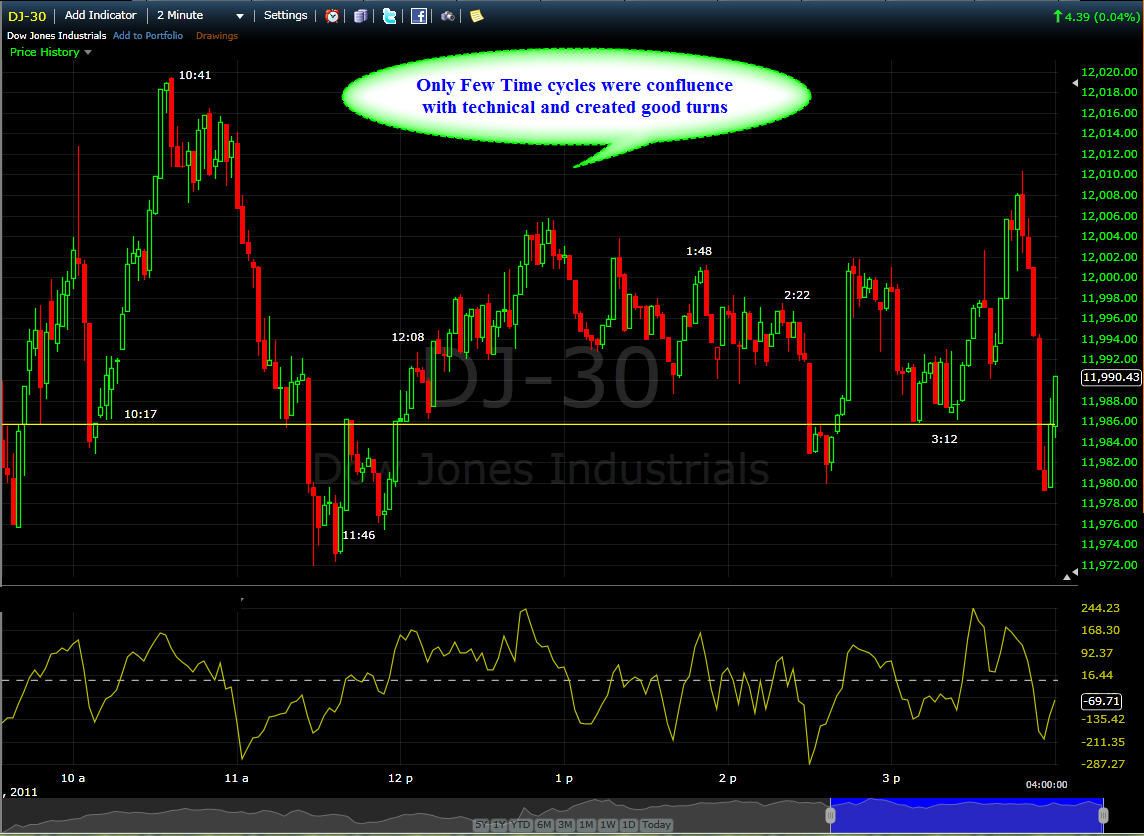Click the 244.23 indicator axis label
The width and height of the screenshot is (1144, 836).
[1100, 608]
